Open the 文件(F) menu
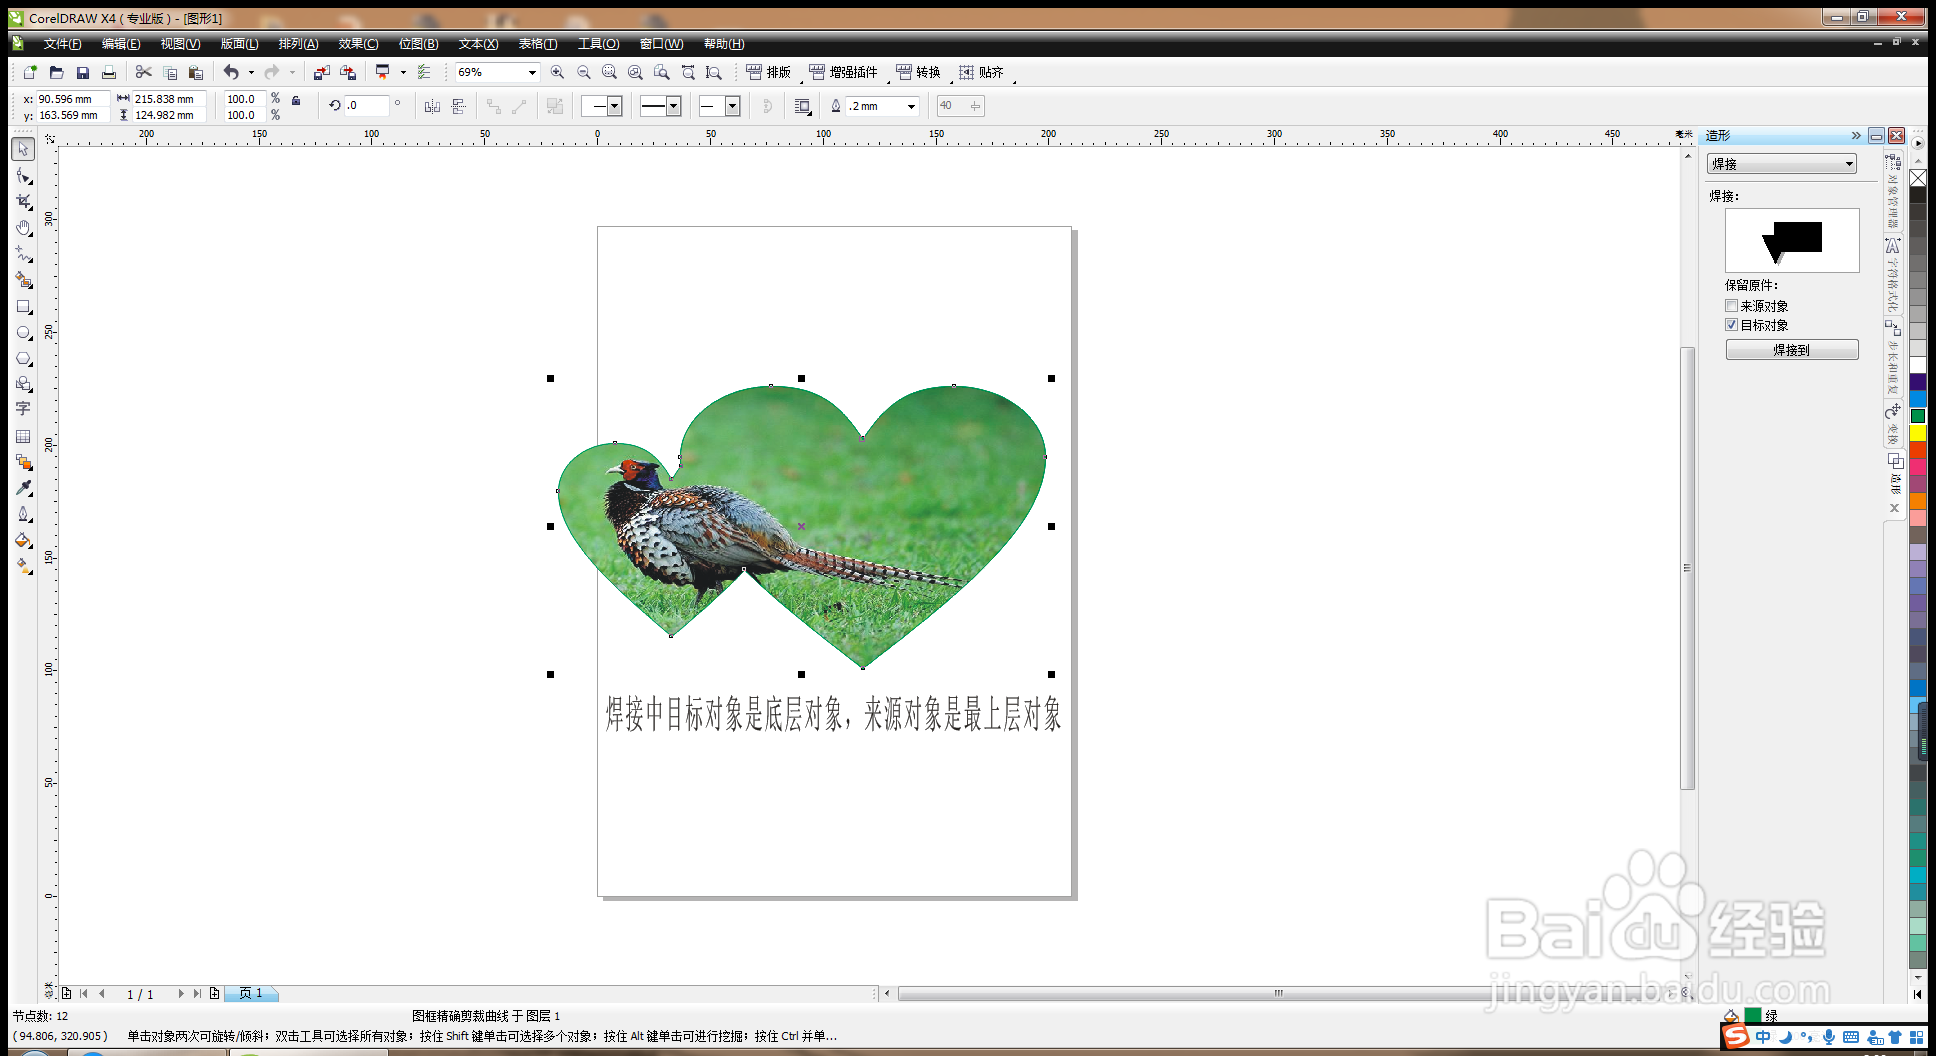 [62, 44]
